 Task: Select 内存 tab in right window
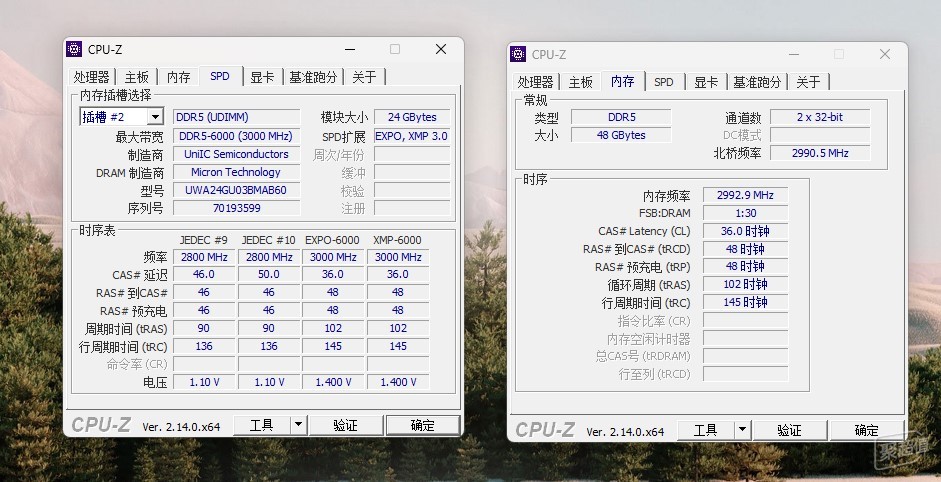coord(623,81)
